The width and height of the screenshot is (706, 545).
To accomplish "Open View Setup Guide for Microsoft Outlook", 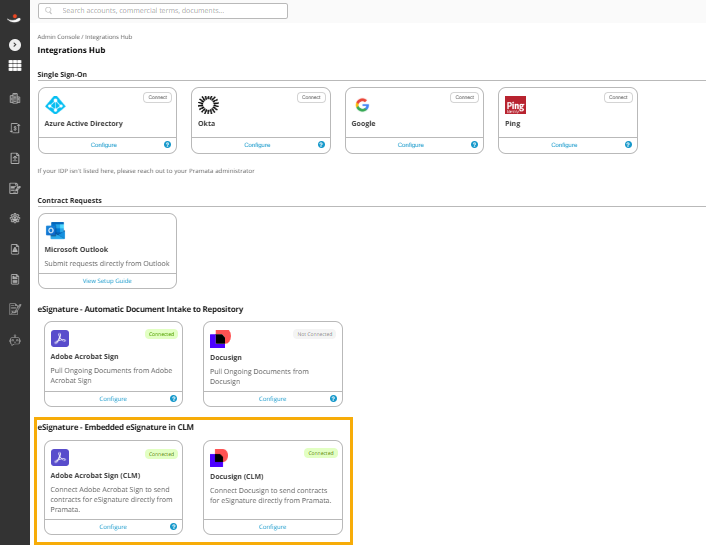I will tap(107, 281).
